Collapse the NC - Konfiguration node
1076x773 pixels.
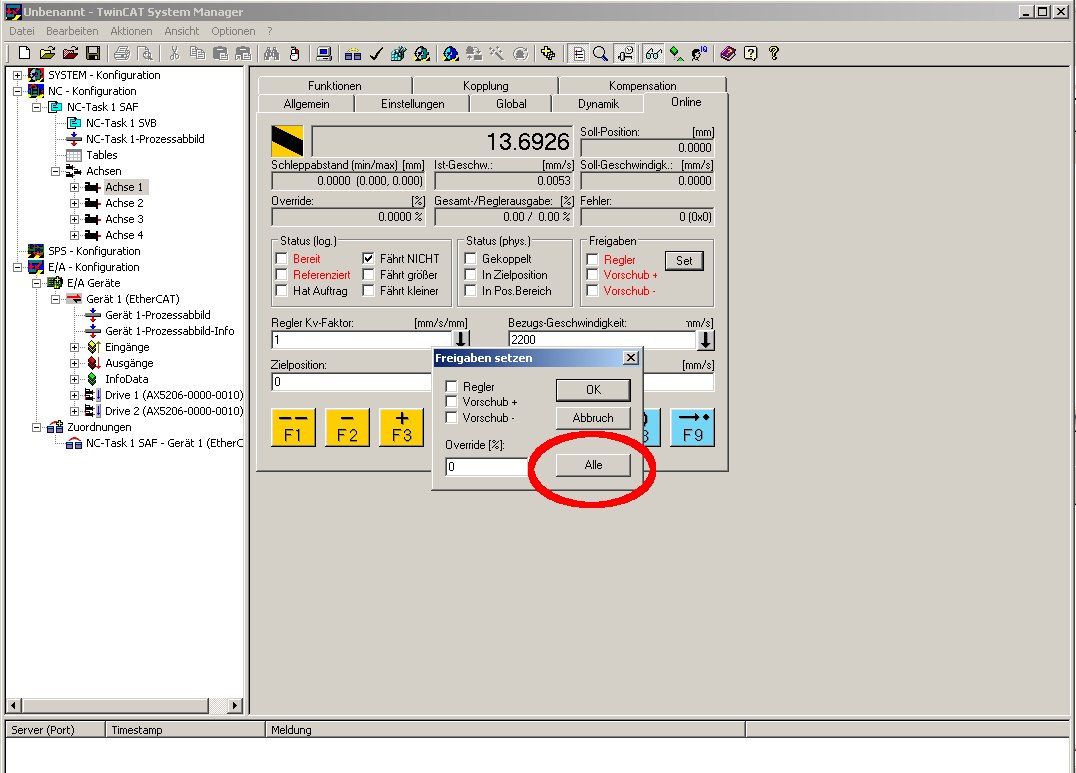(x=18, y=91)
